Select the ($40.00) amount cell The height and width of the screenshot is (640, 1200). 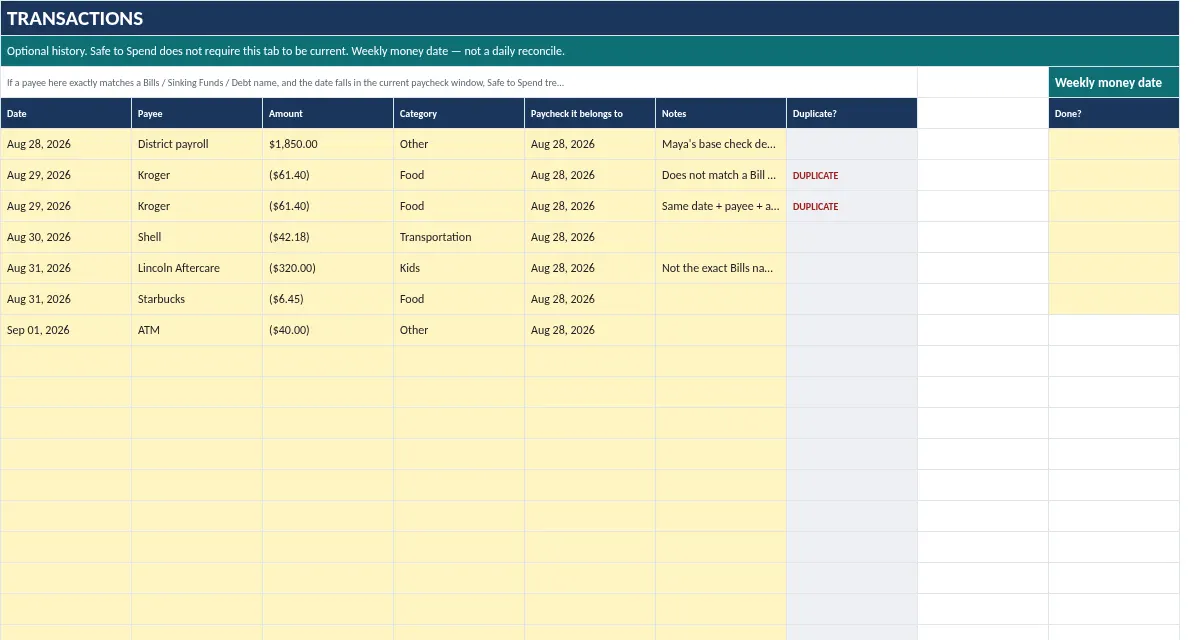(x=328, y=331)
